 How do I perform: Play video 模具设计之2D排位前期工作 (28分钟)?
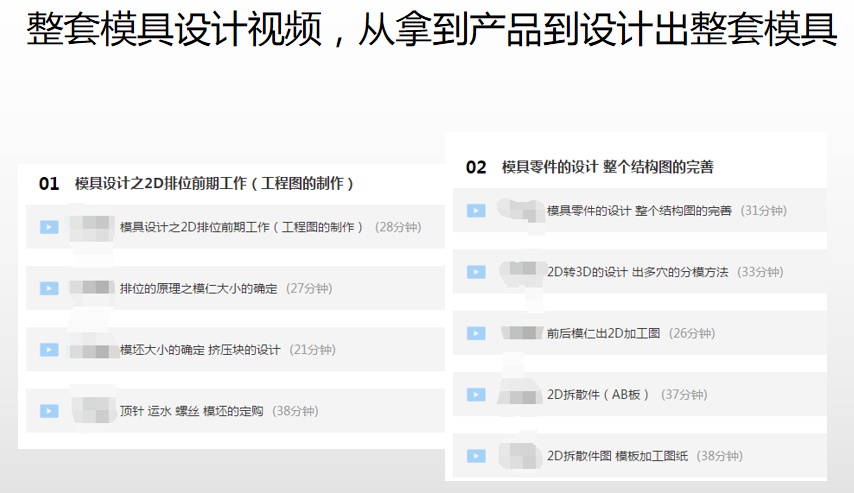[x=49, y=227]
